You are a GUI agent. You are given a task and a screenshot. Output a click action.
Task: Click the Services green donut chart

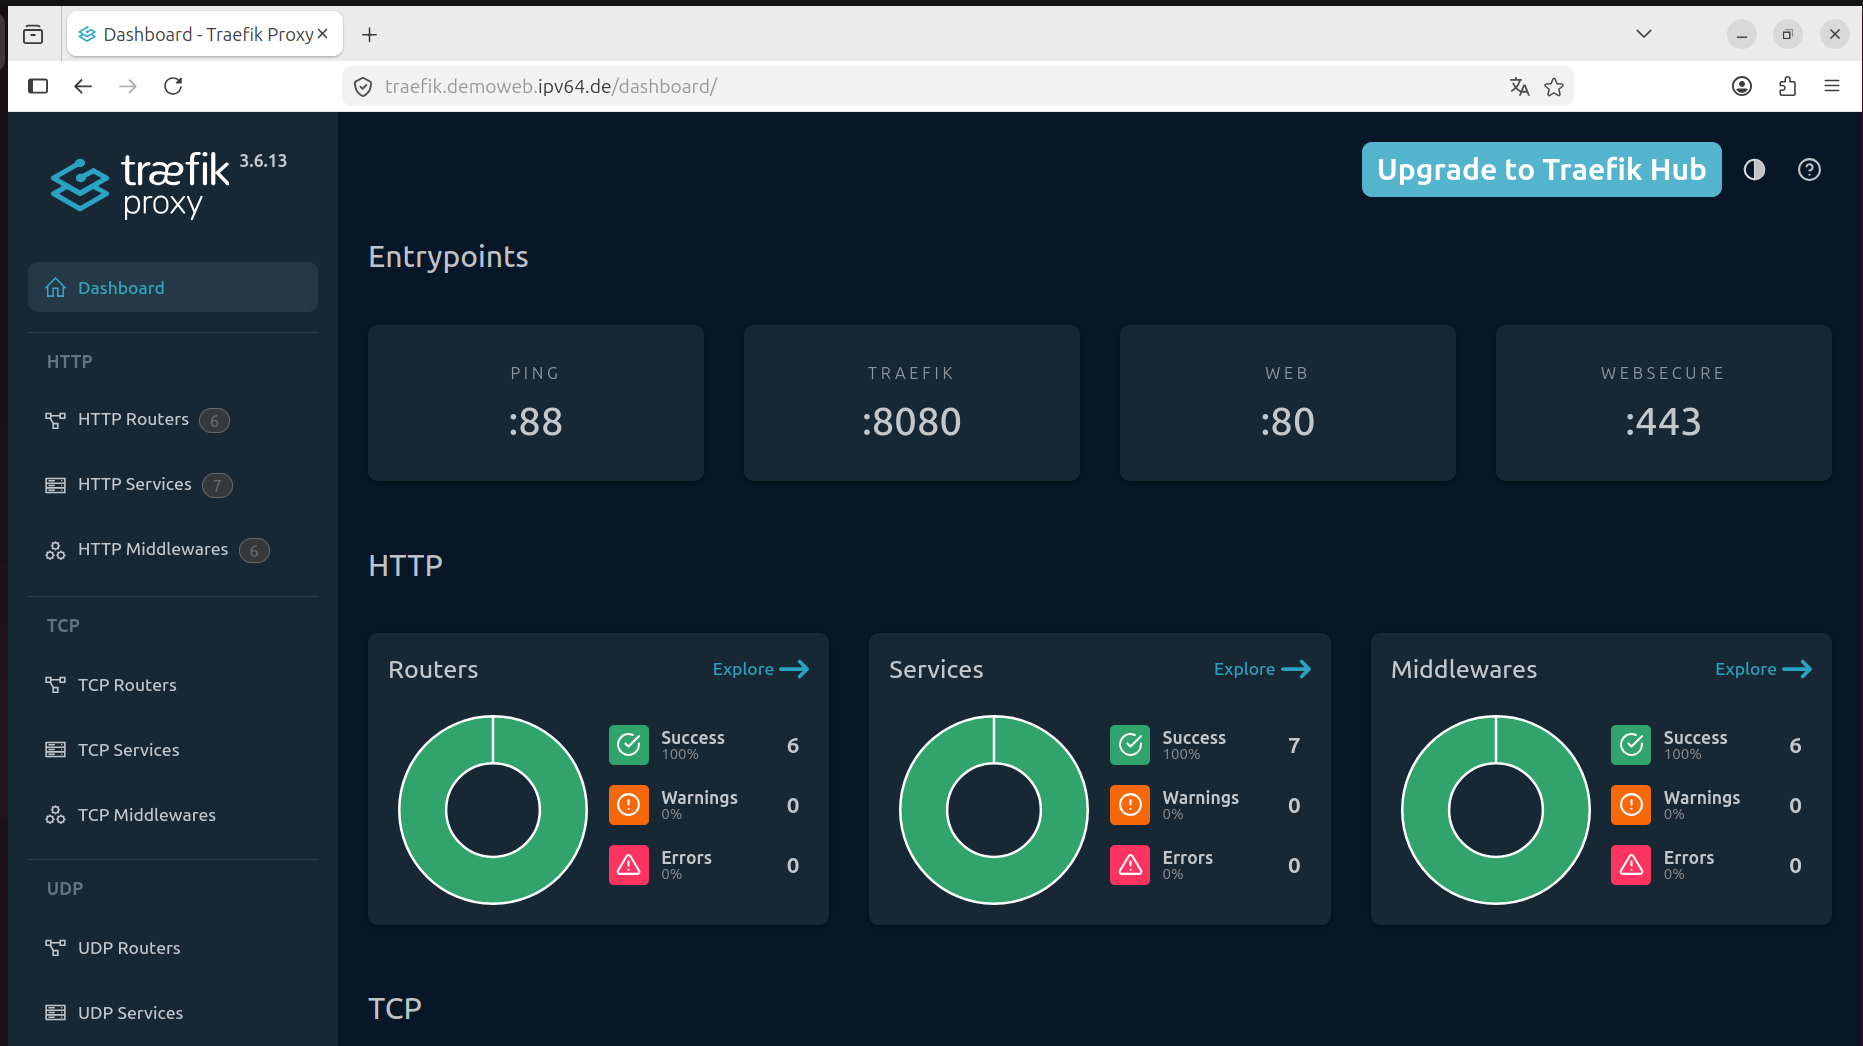click(x=994, y=810)
